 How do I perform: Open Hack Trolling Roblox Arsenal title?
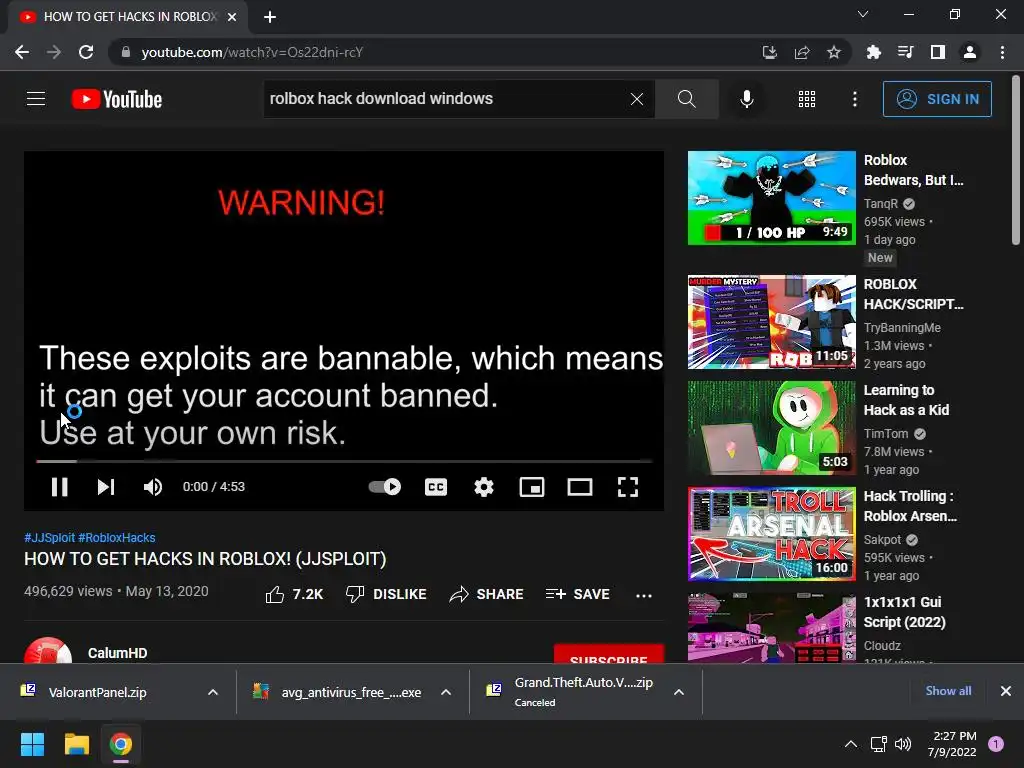pyautogui.click(x=910, y=505)
